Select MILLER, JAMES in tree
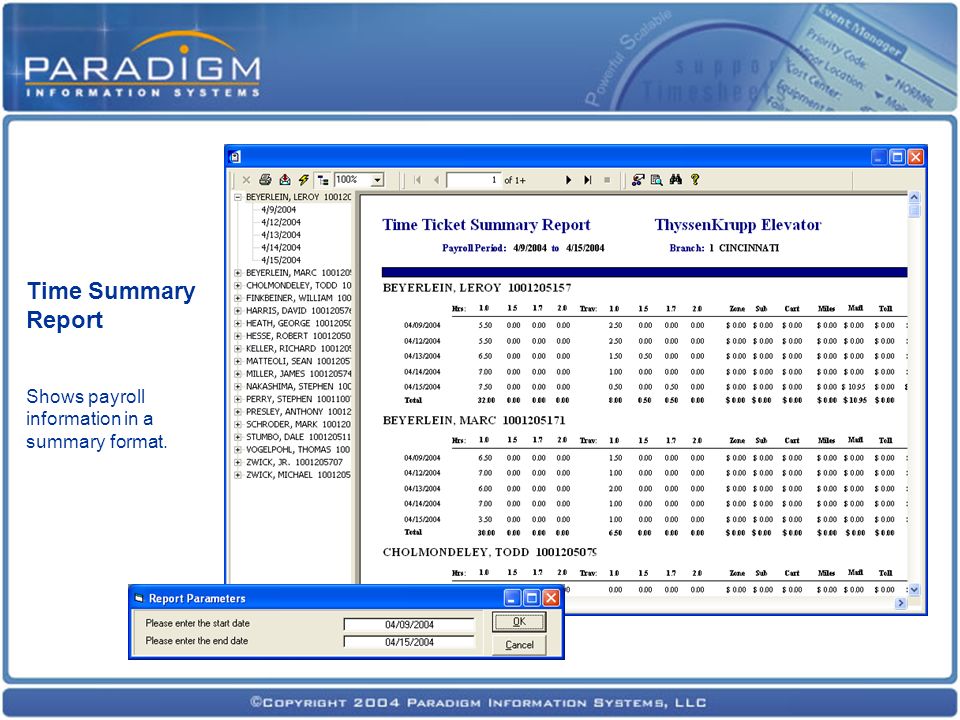The height and width of the screenshot is (720, 960). click(298, 374)
